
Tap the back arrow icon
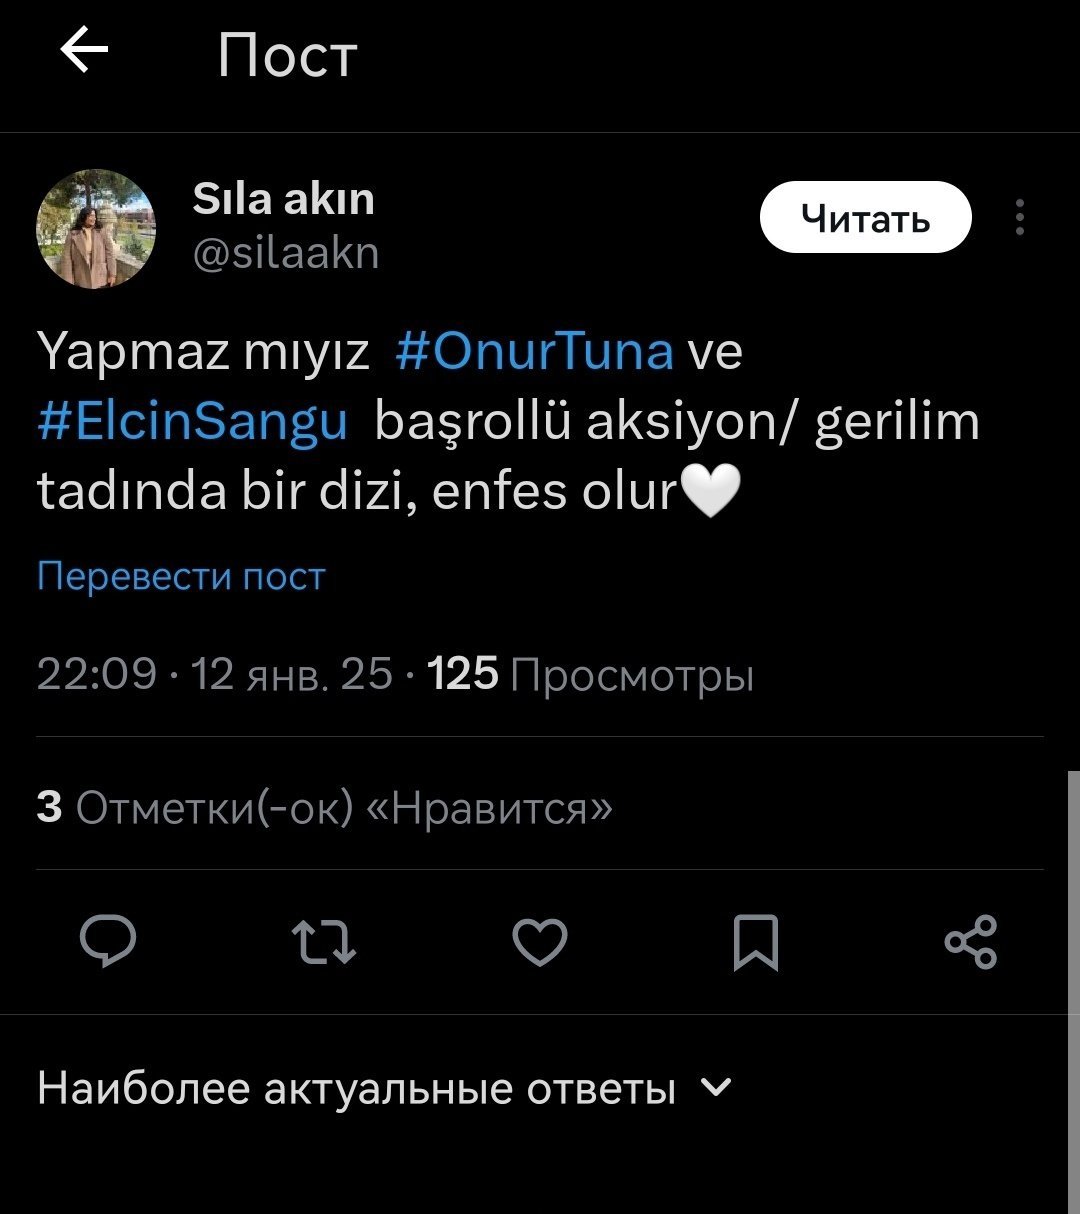84,52
